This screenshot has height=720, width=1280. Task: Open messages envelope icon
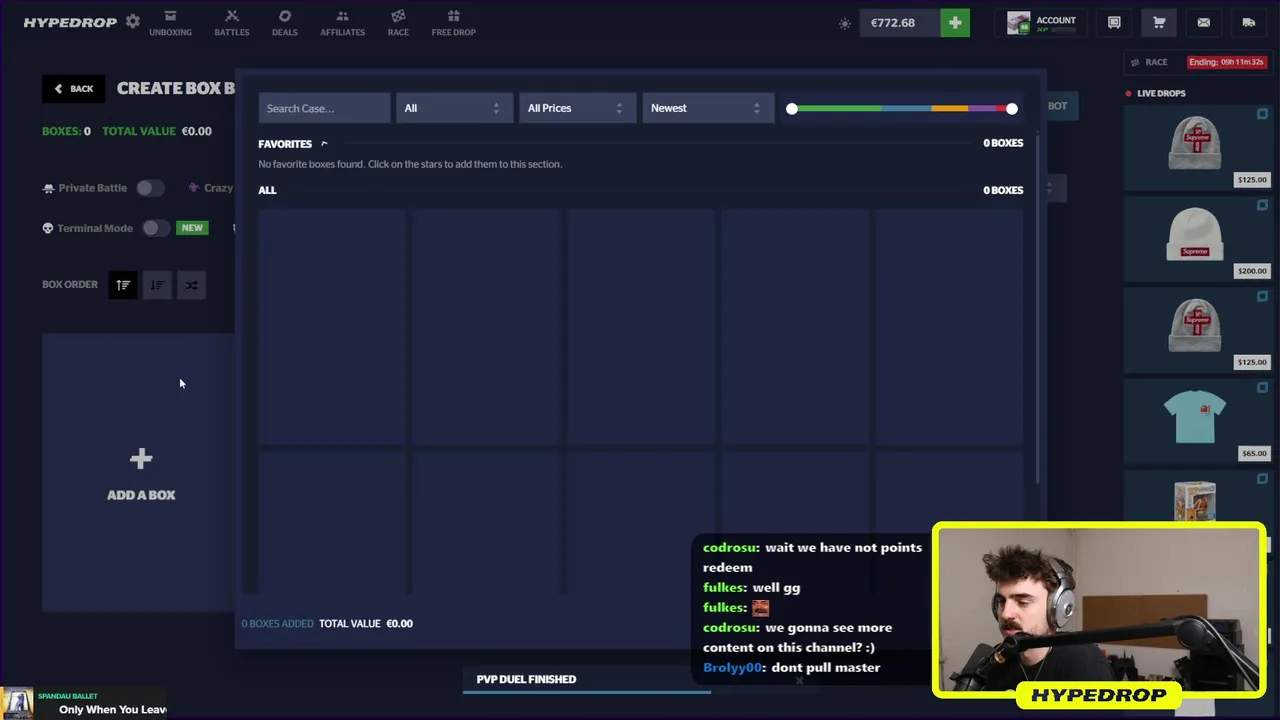coord(1204,22)
